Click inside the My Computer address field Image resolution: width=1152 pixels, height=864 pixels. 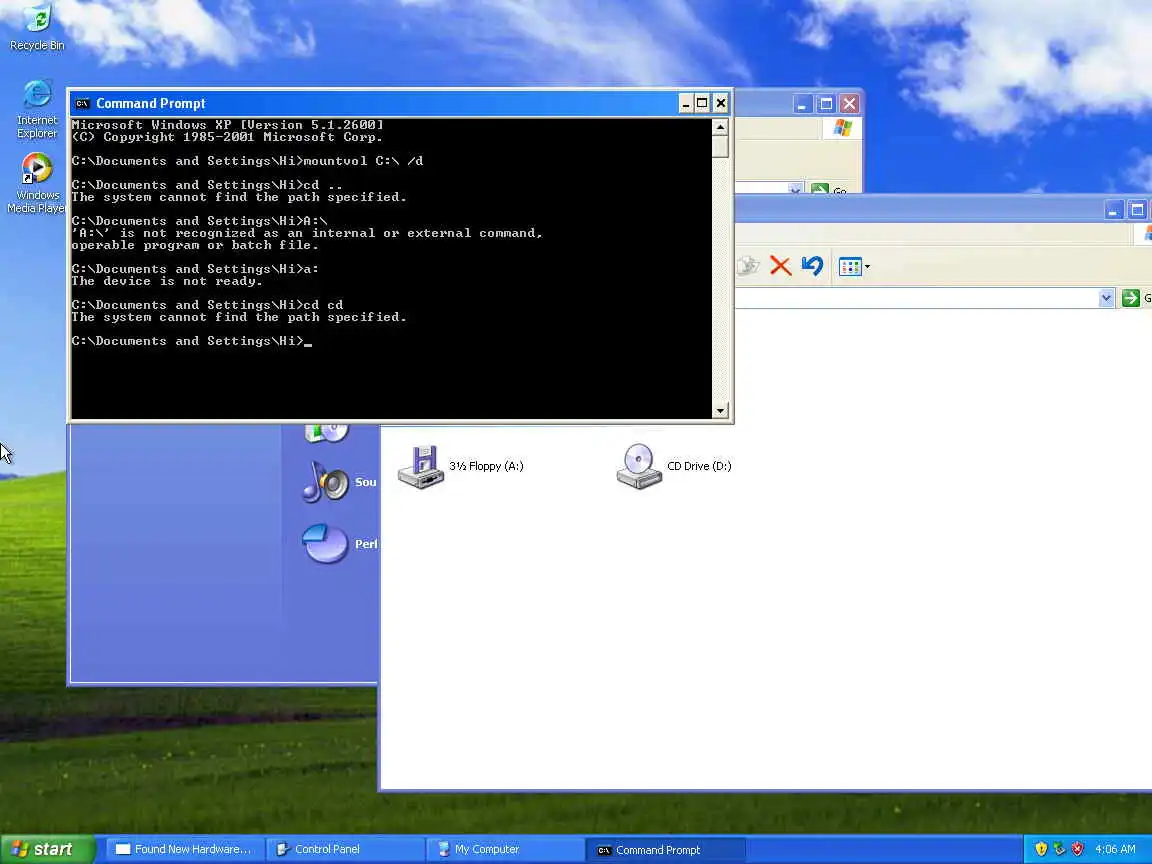(917, 298)
